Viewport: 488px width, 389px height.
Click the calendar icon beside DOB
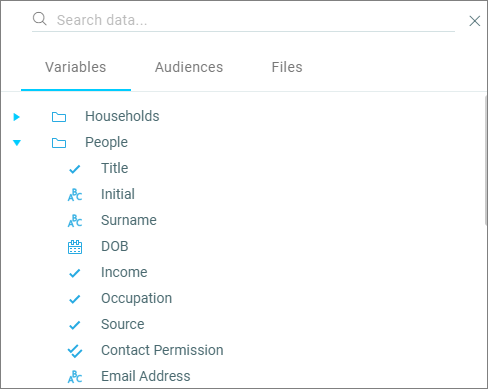click(x=75, y=247)
